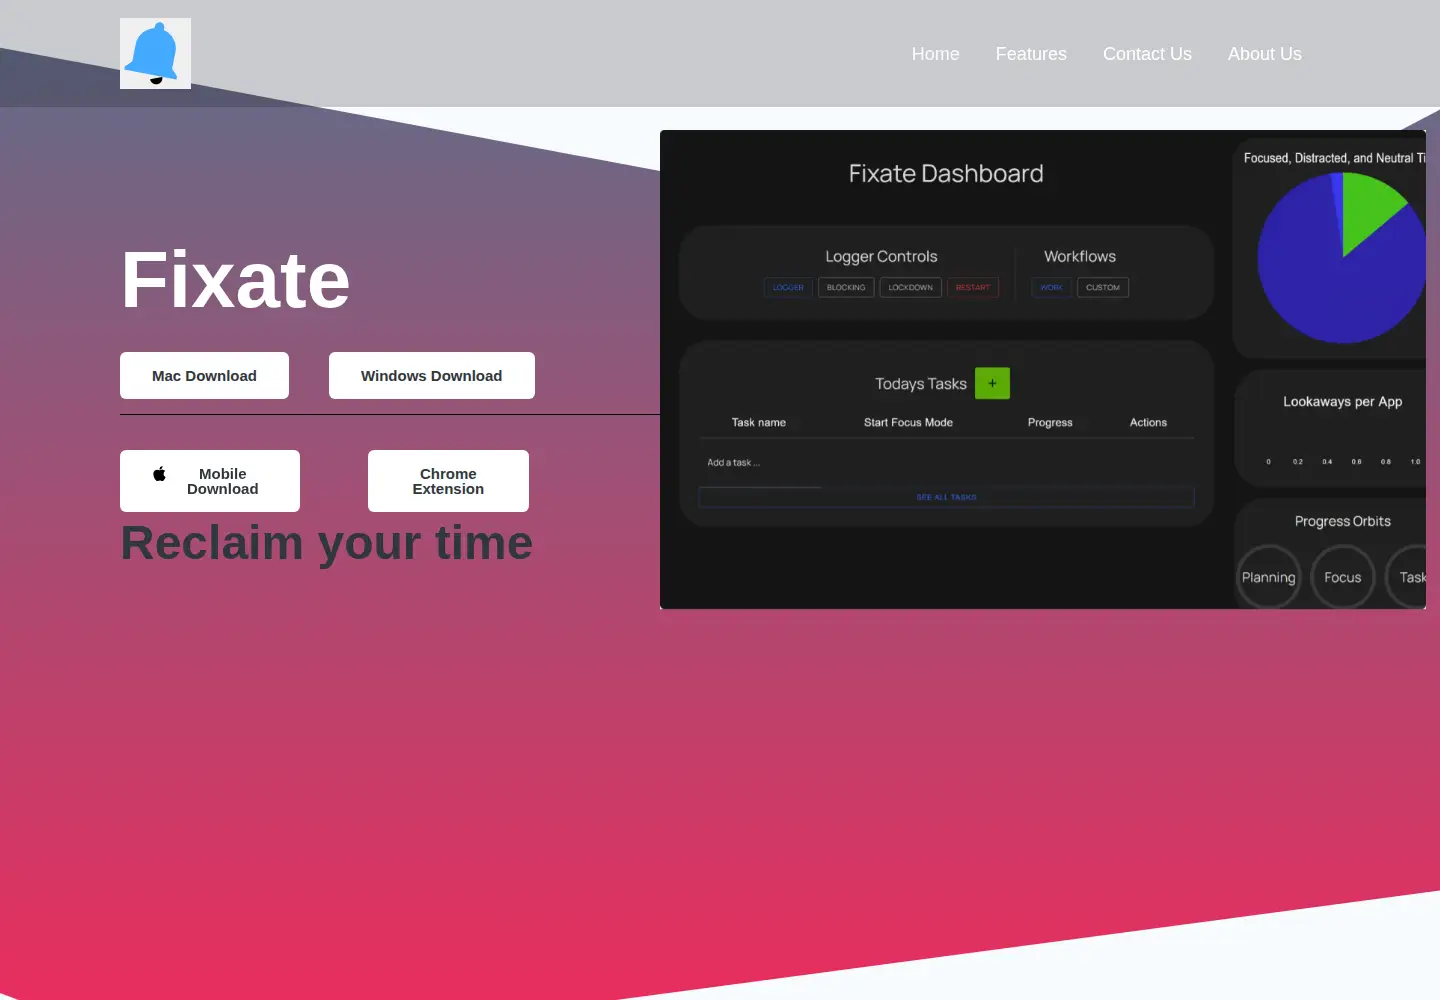This screenshot has width=1440, height=1000.
Task: Click the 'Reclaim your time' tagline
Action: pos(326,544)
